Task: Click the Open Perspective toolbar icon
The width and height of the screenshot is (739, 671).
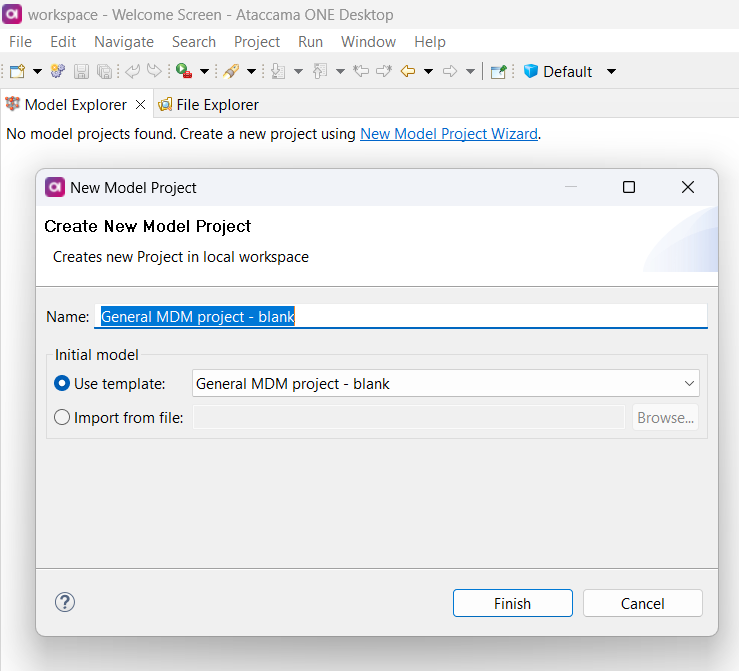Action: click(498, 71)
